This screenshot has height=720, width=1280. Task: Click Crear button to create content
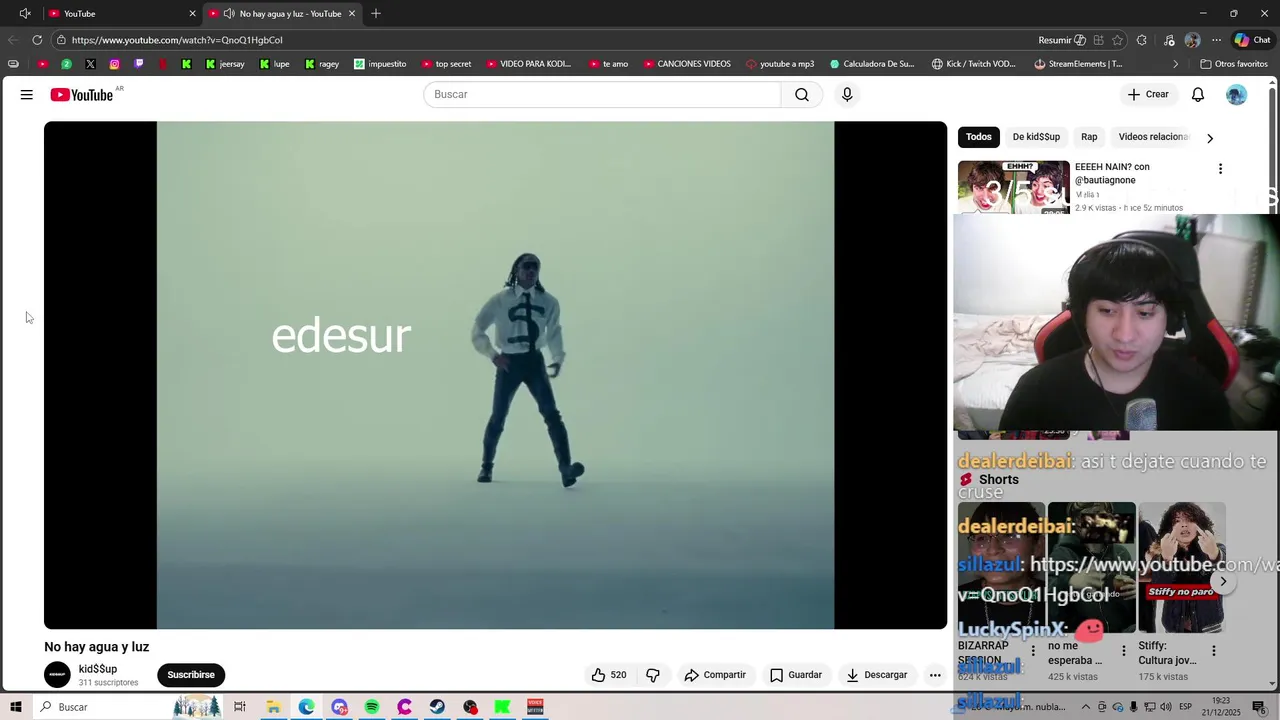1148,94
